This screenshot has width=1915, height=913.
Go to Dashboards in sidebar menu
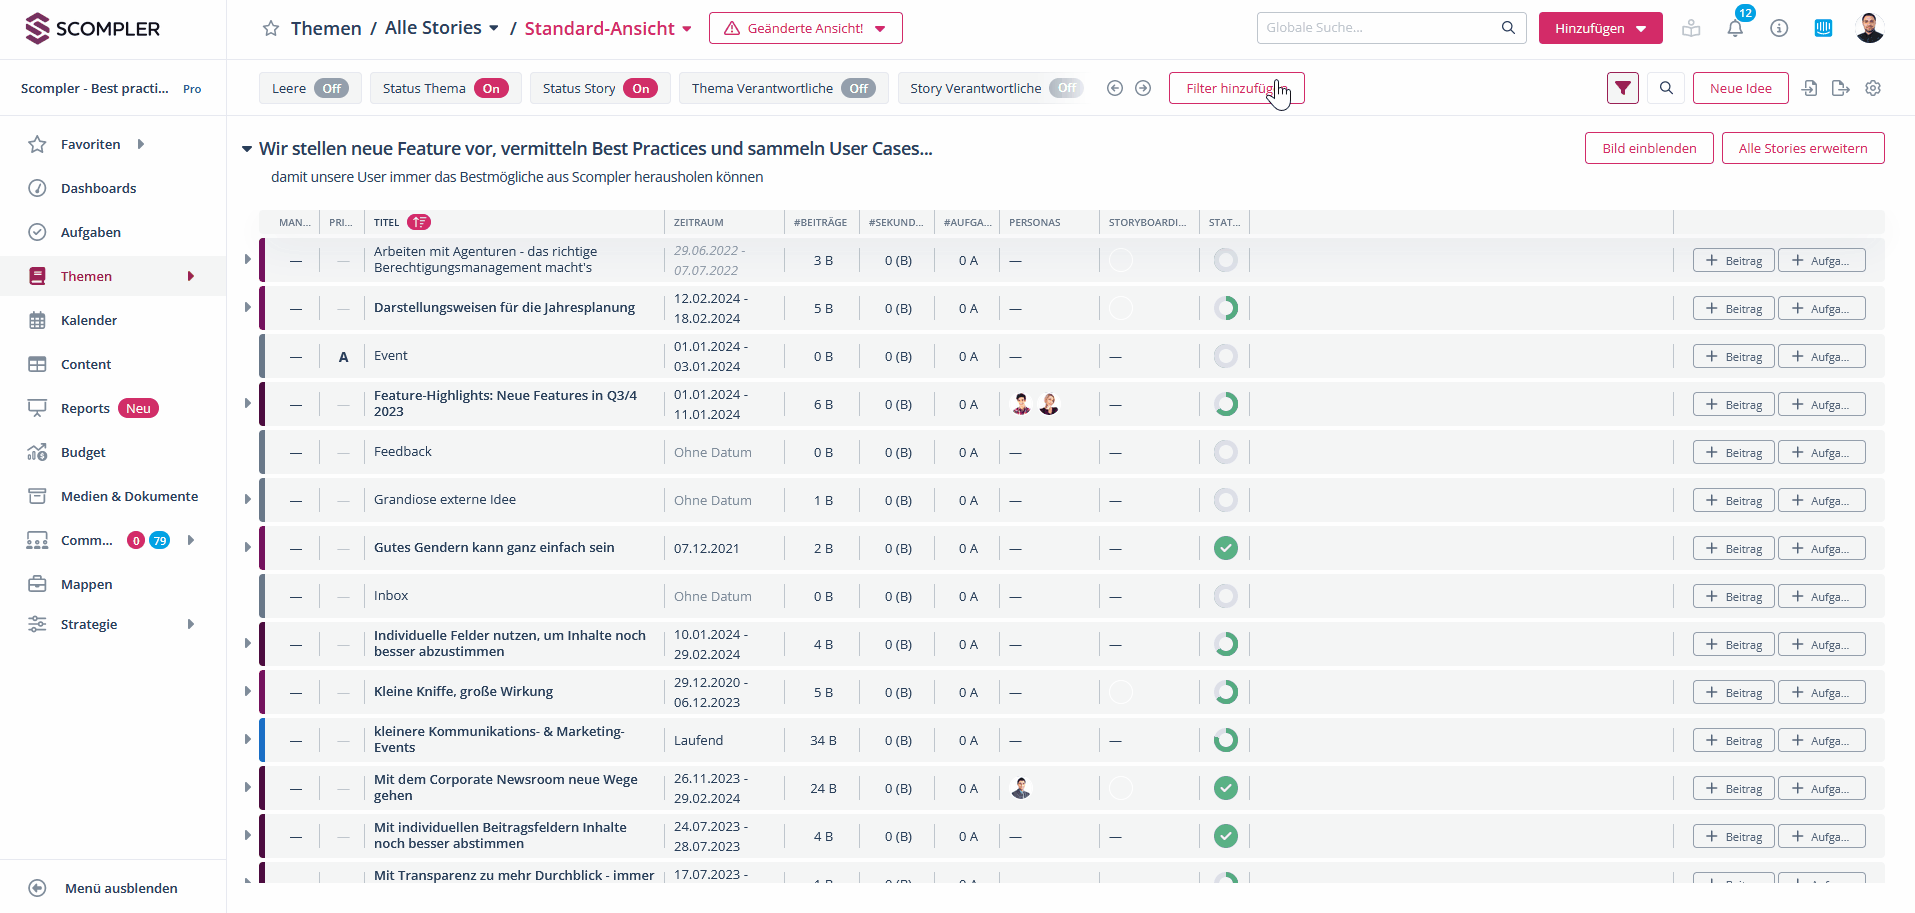click(x=98, y=188)
